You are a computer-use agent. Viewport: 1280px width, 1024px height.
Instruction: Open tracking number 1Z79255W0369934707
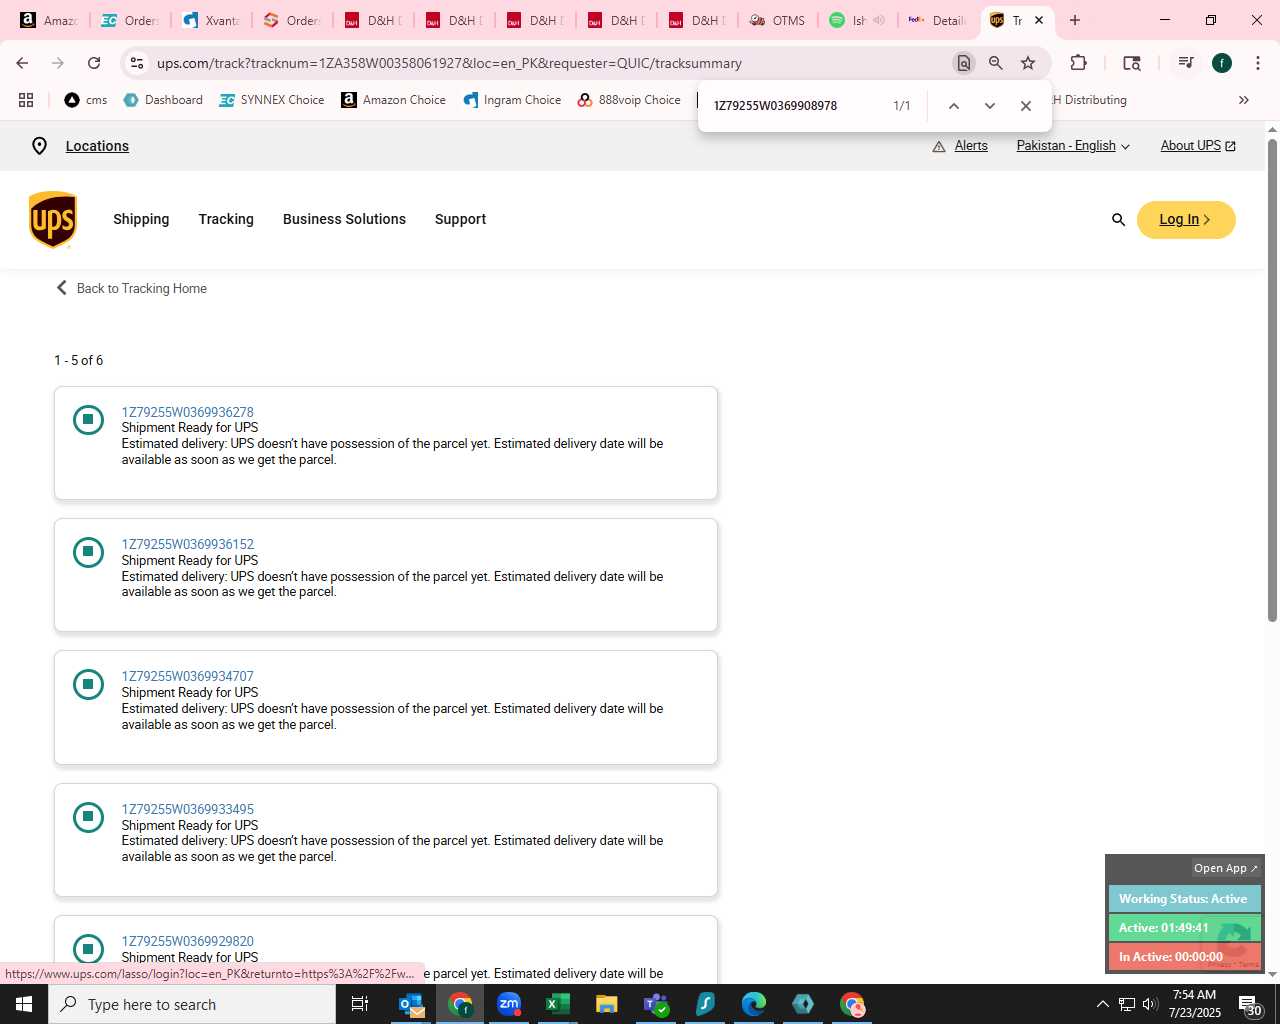[188, 676]
